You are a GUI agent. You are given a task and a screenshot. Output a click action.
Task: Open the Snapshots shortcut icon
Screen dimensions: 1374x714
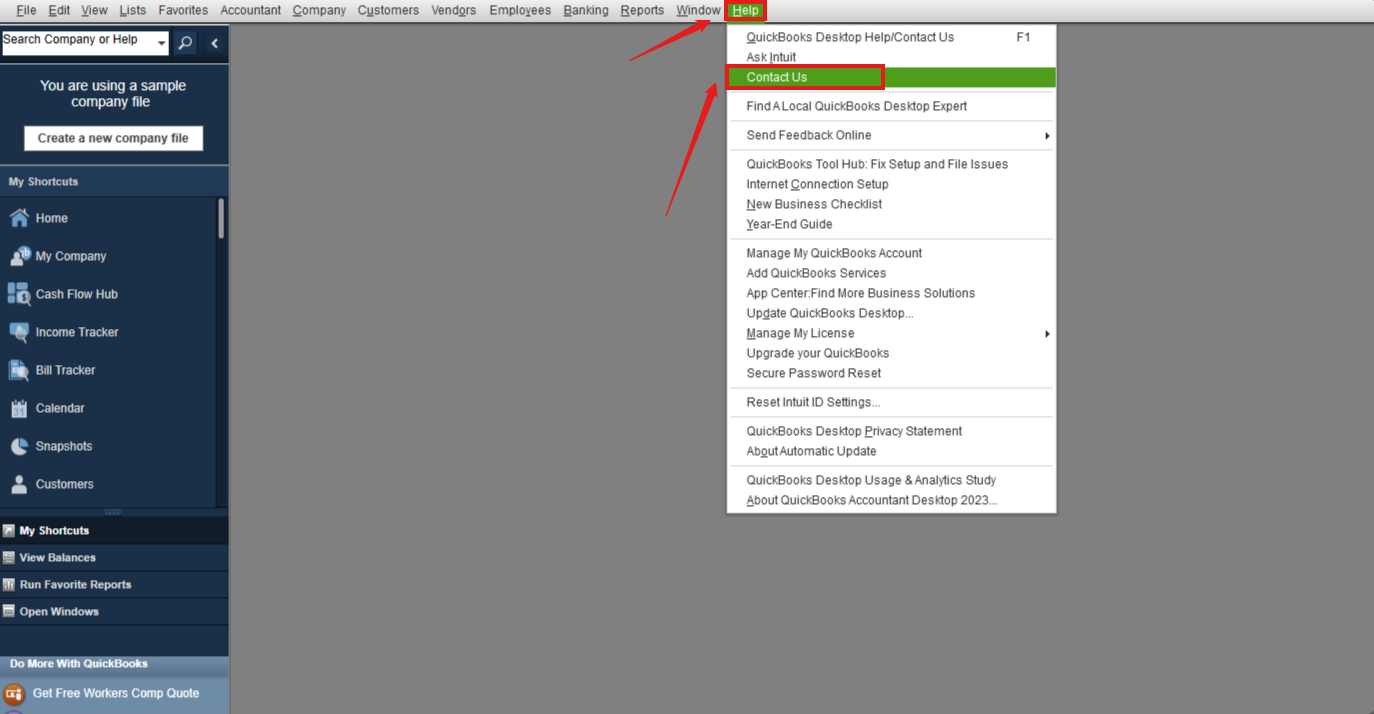click(19, 446)
